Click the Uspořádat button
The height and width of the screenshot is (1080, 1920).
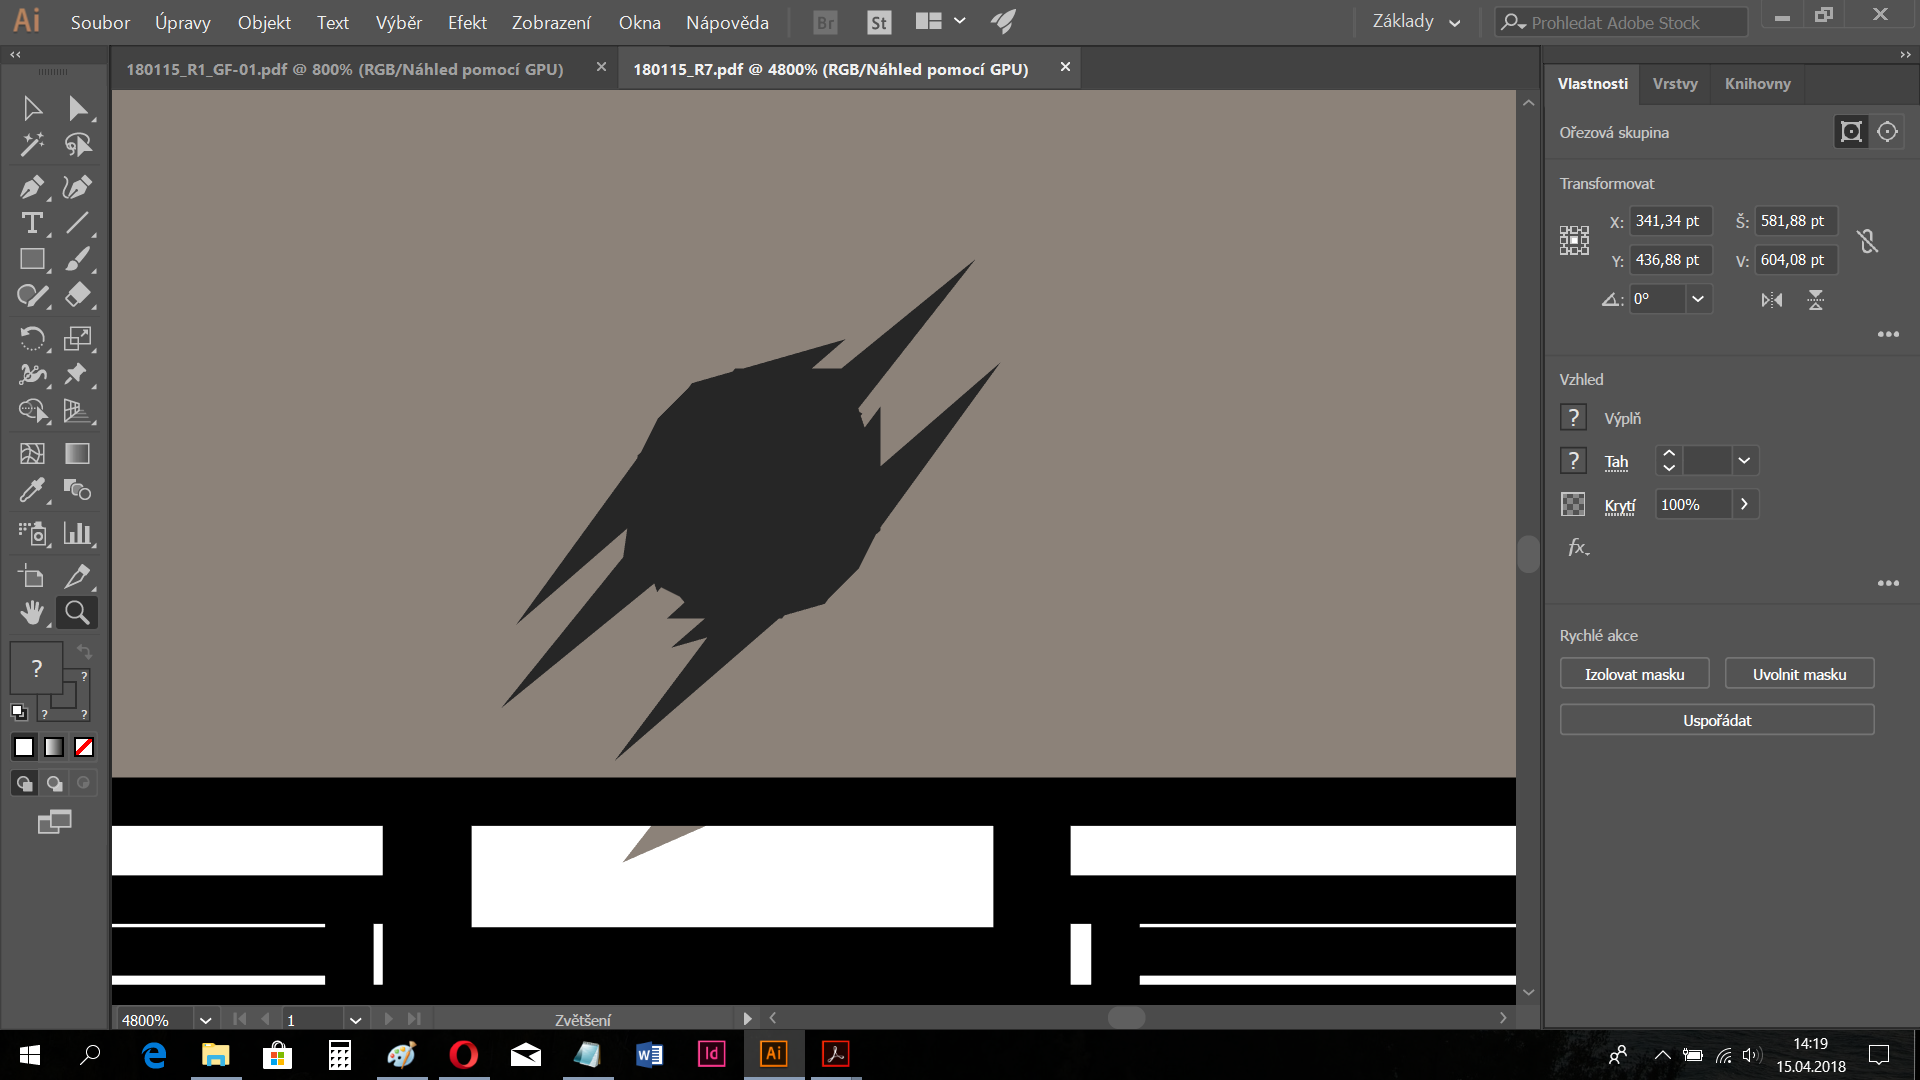point(1716,720)
